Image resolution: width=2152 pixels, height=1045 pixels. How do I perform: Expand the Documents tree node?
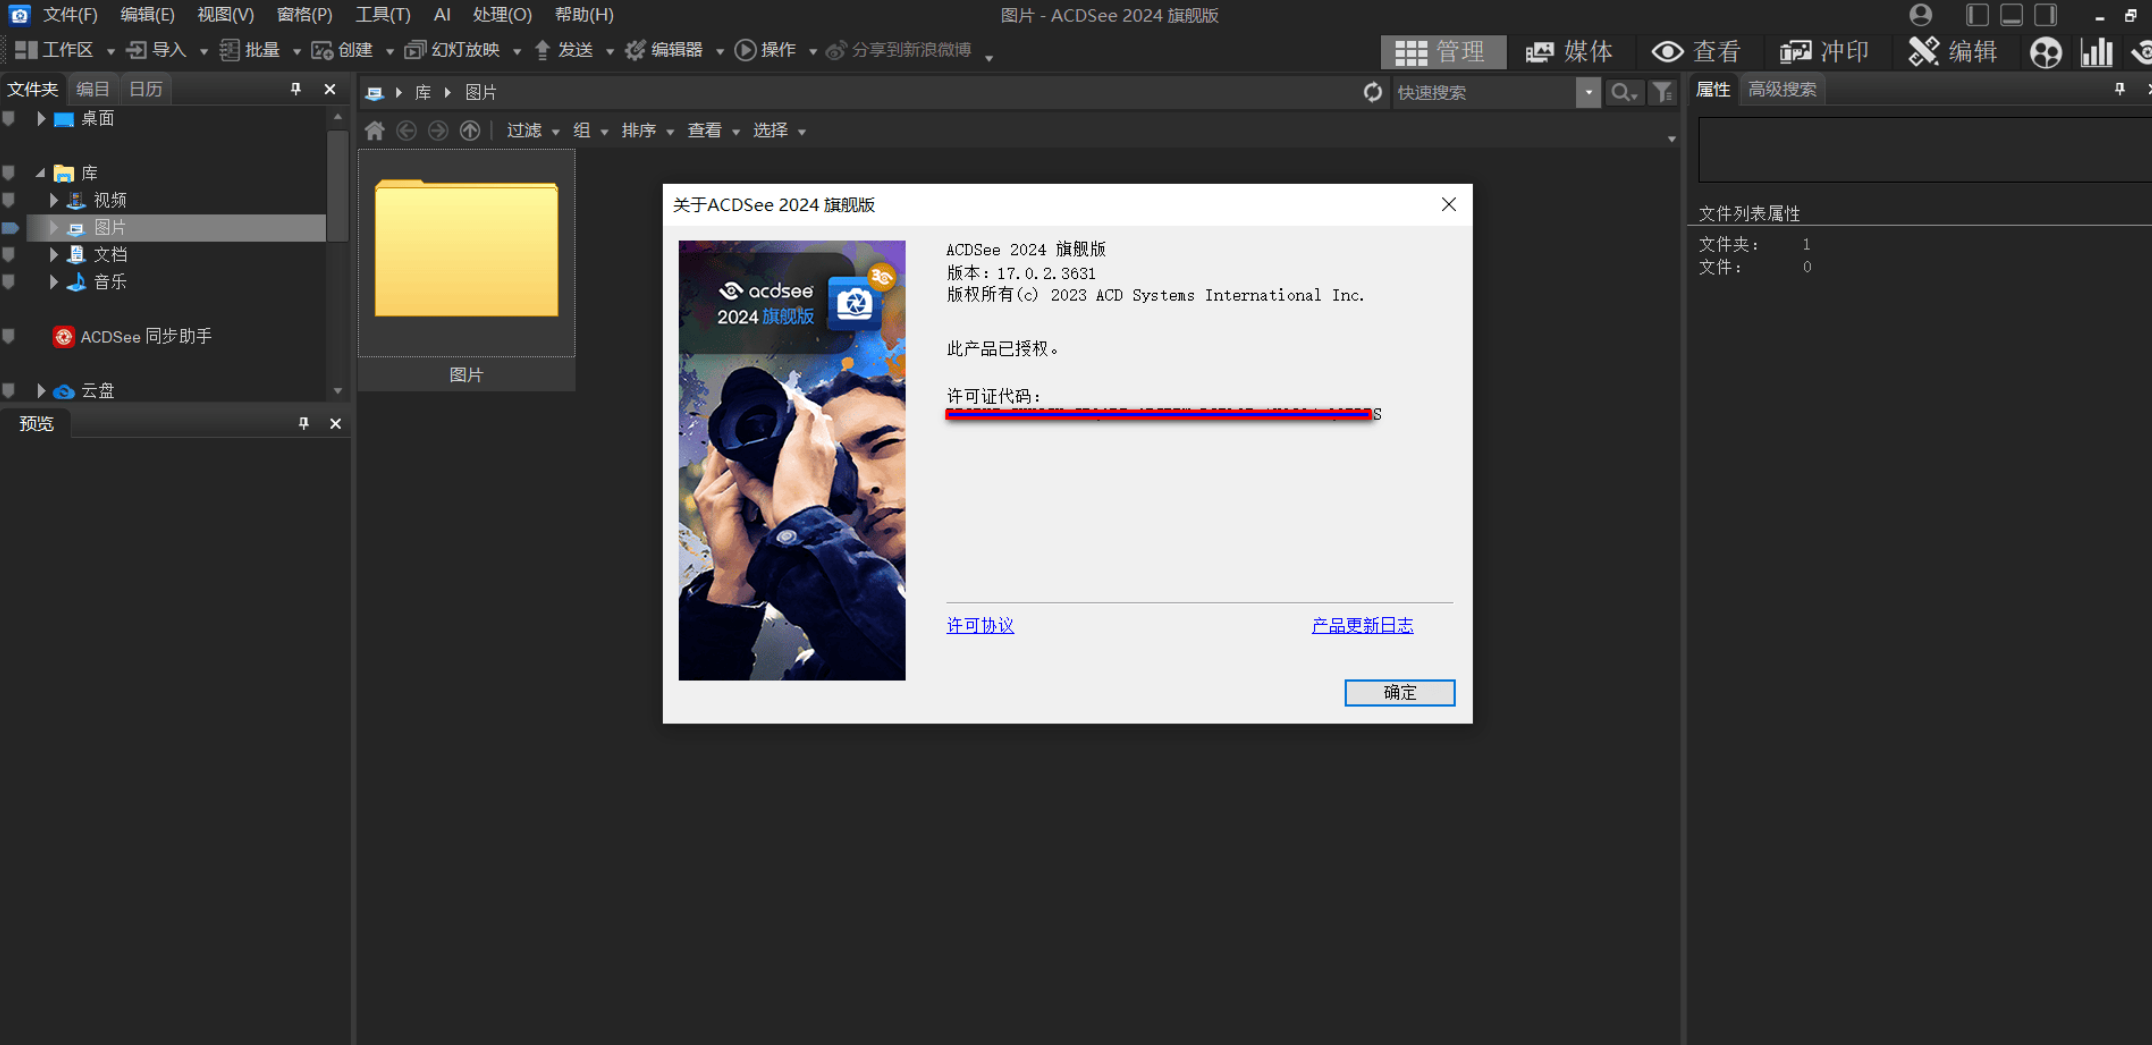tap(54, 254)
